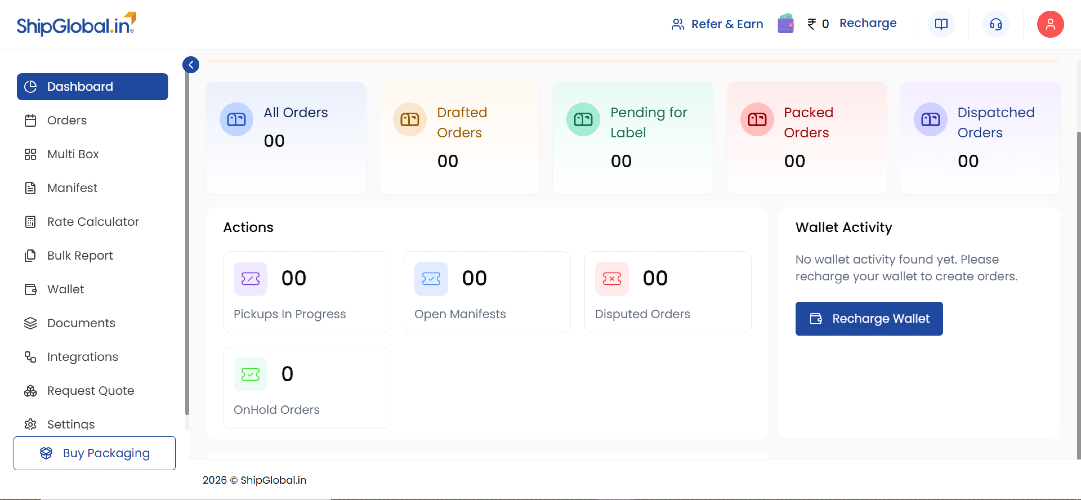The width and height of the screenshot is (1081, 500).
Task: Click the Disputed Orders red icon
Action: 611,279
